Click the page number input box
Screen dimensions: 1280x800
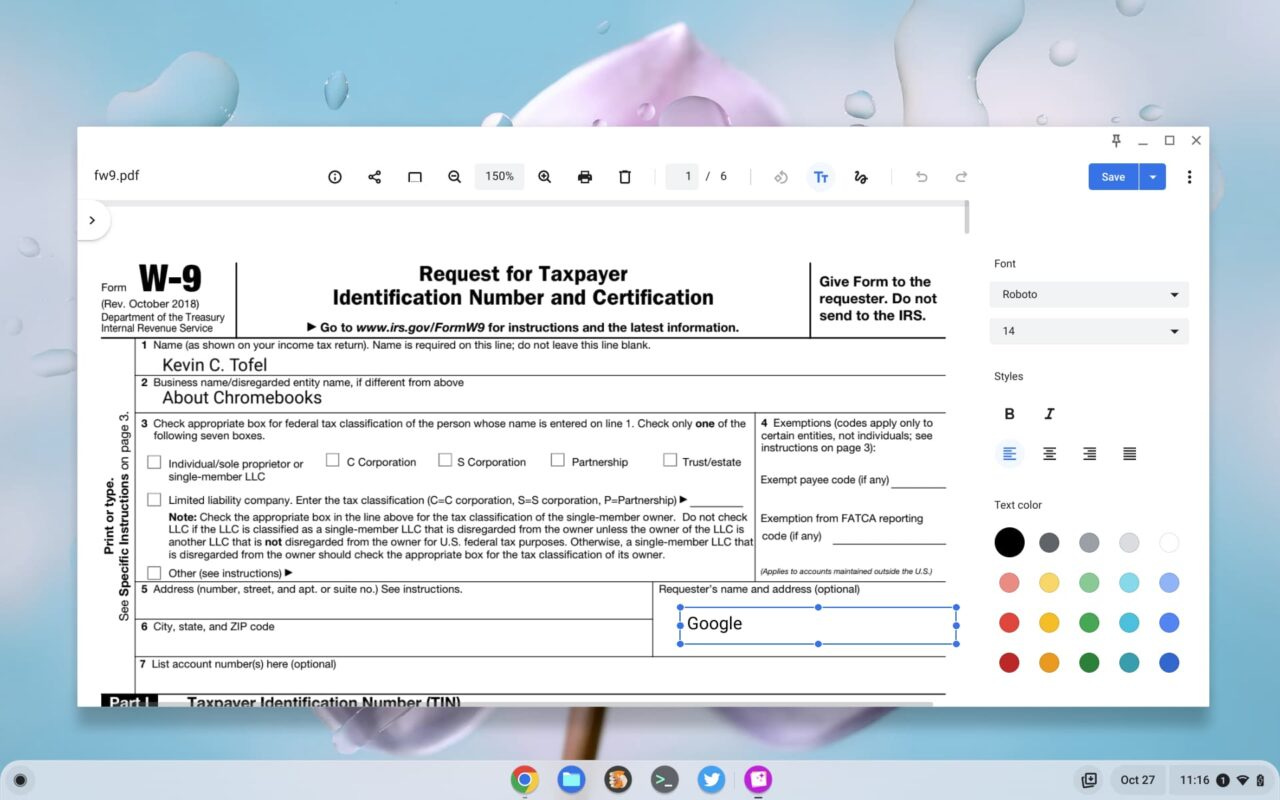coord(683,177)
